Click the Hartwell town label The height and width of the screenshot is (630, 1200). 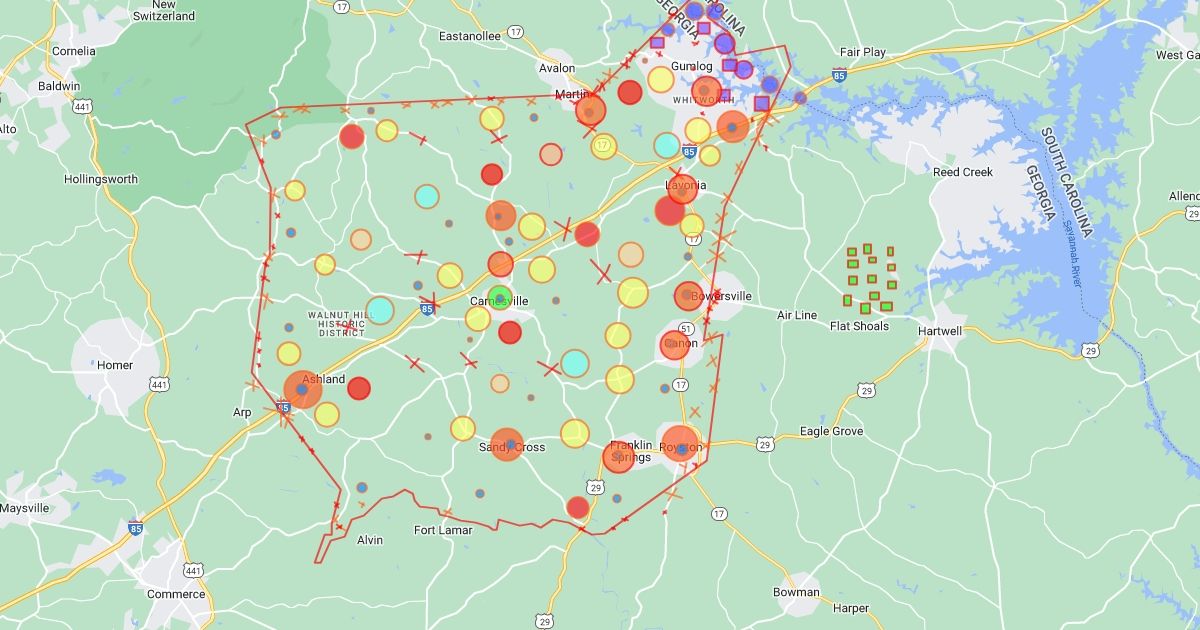(x=939, y=331)
